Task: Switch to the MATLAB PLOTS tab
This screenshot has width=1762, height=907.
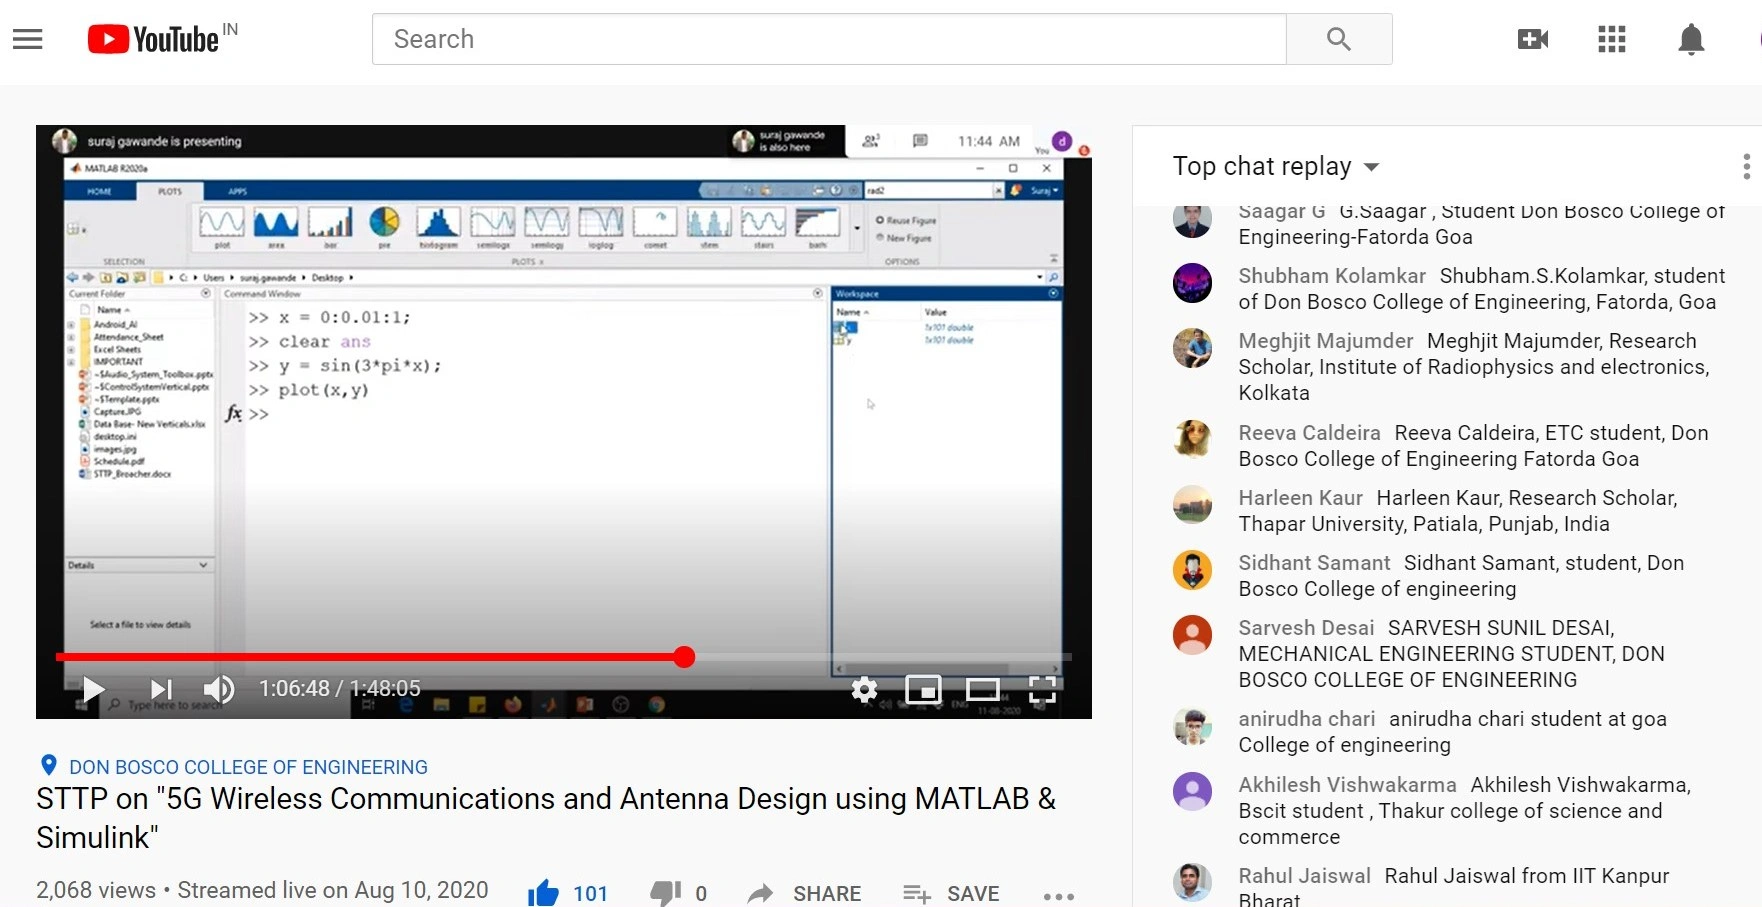Action: (170, 191)
